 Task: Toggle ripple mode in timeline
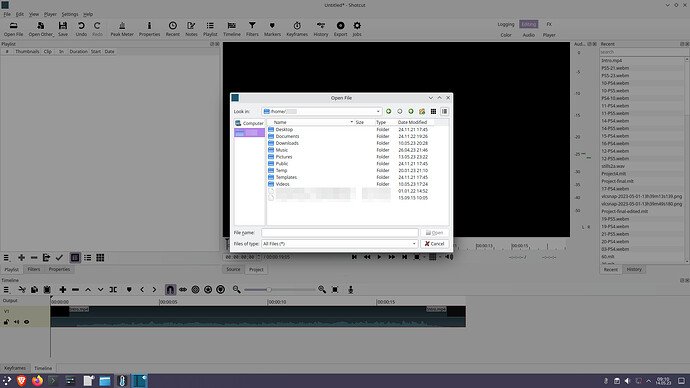195,289
